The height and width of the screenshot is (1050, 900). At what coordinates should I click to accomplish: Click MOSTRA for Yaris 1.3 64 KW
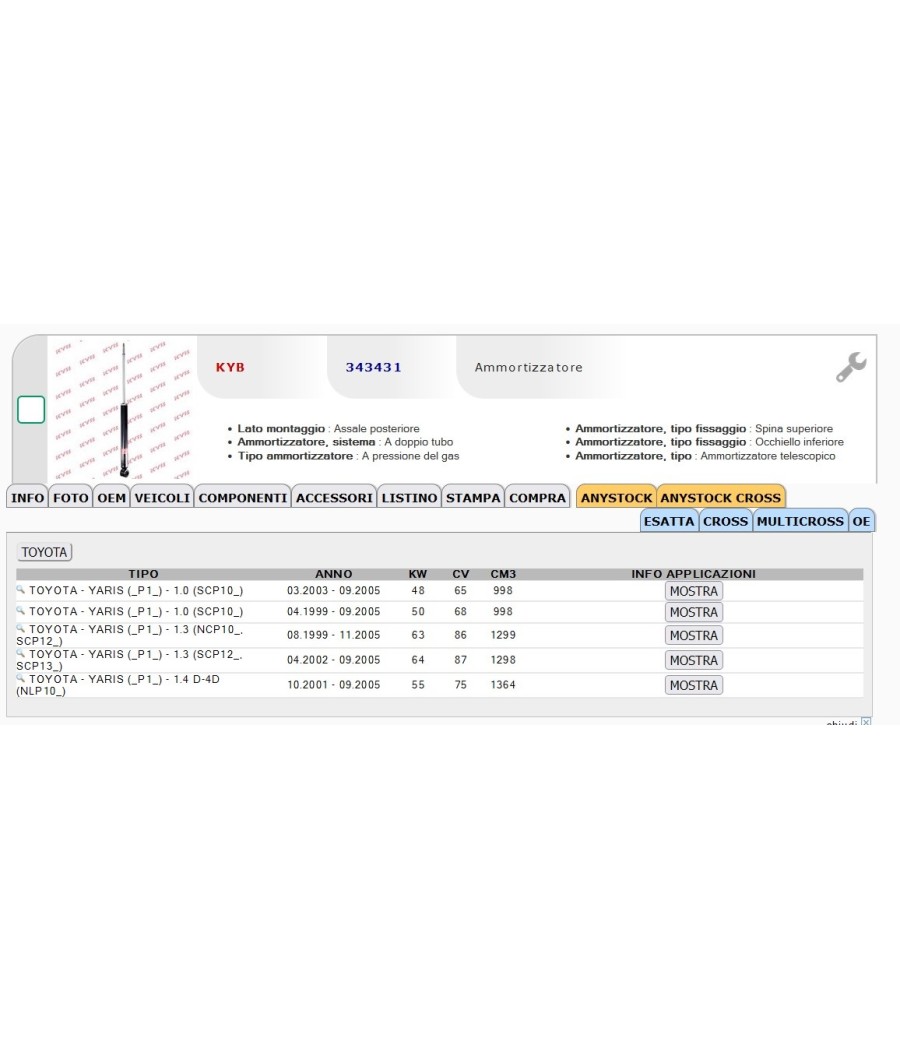[694, 660]
